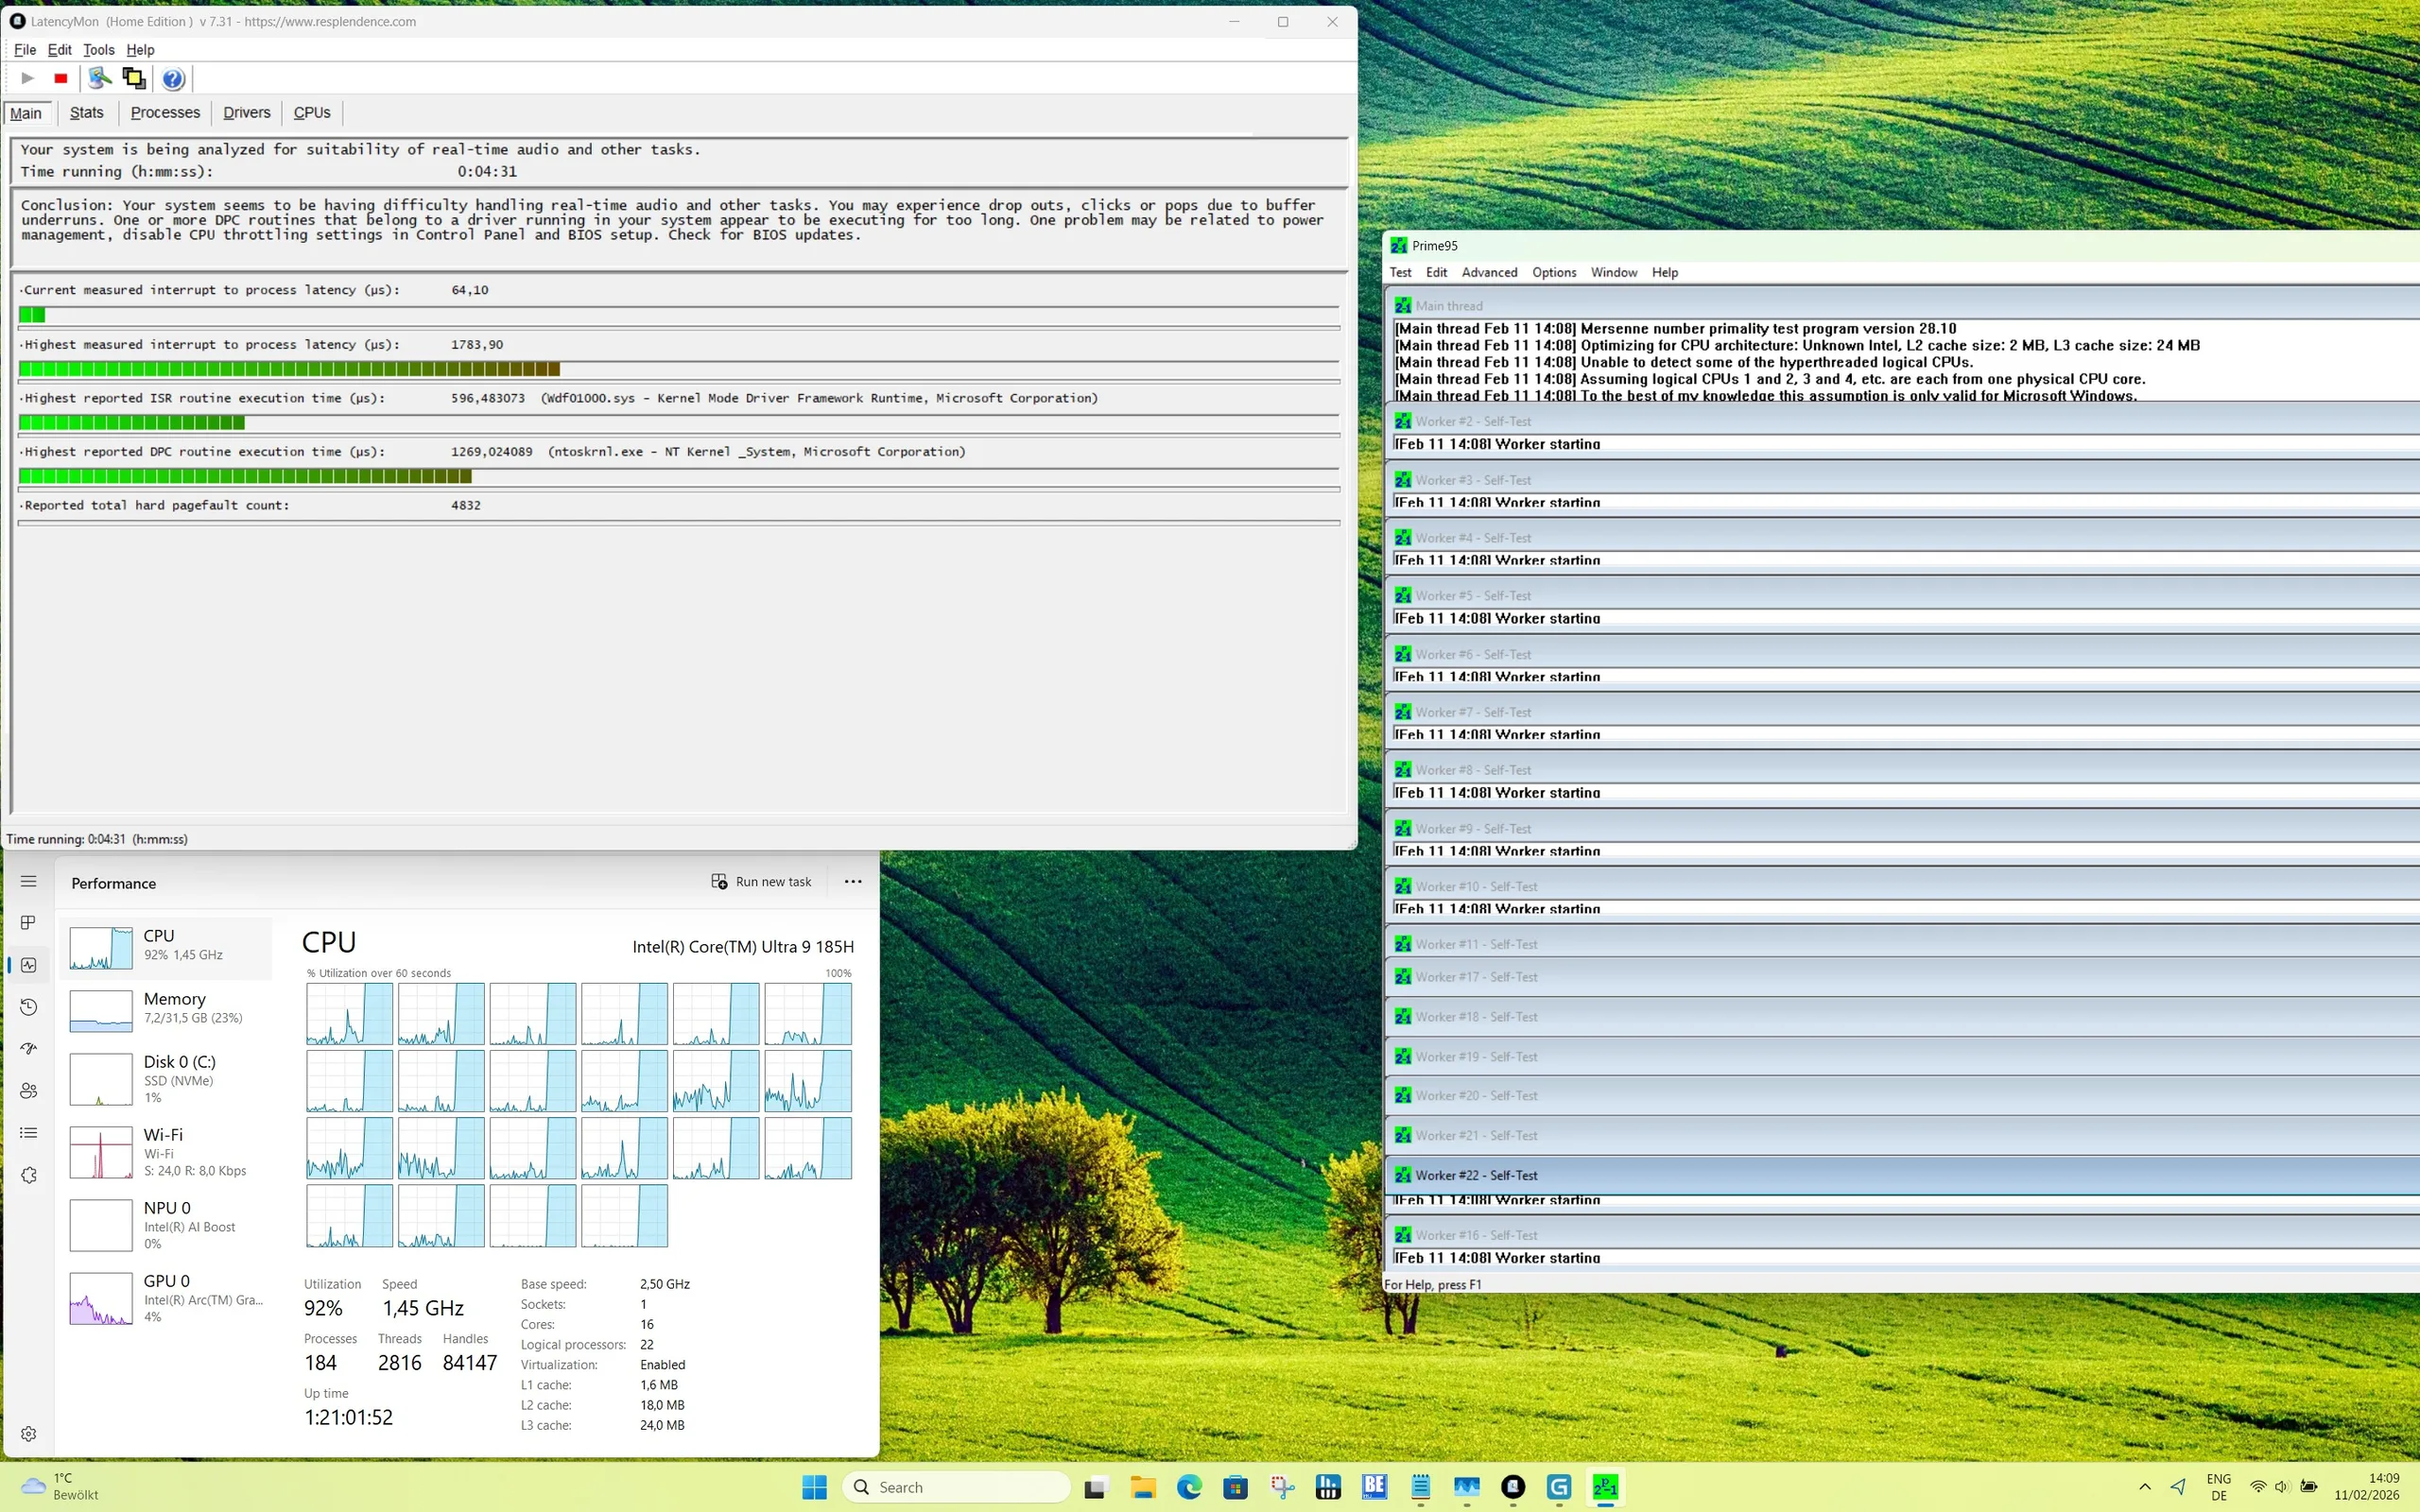
Task: Open the three-dots more options menu
Action: click(x=852, y=881)
